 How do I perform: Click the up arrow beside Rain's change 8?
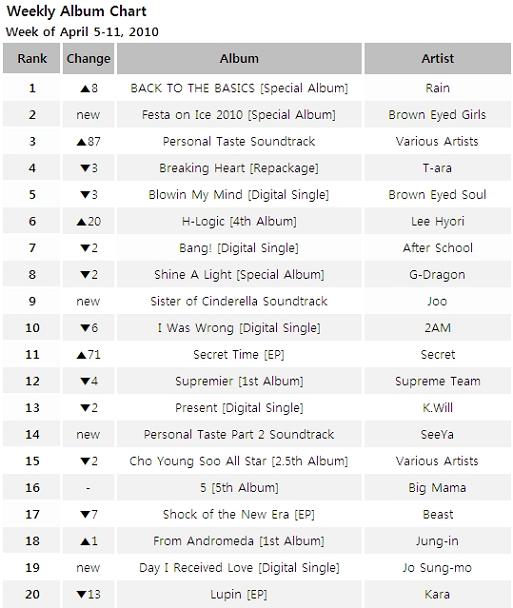(x=85, y=89)
